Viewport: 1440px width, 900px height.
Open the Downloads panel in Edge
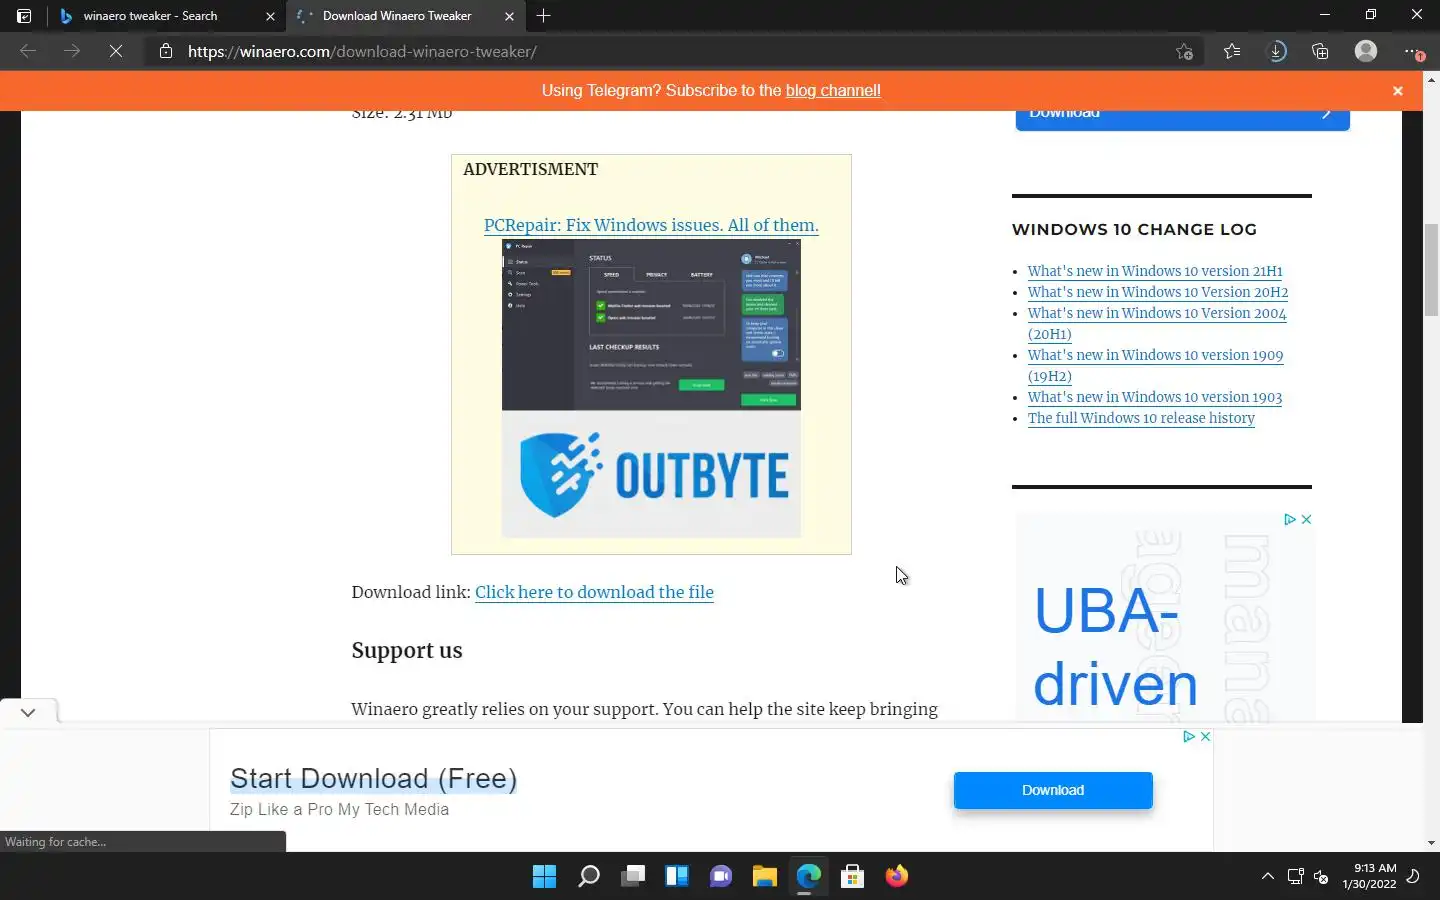pos(1277,51)
